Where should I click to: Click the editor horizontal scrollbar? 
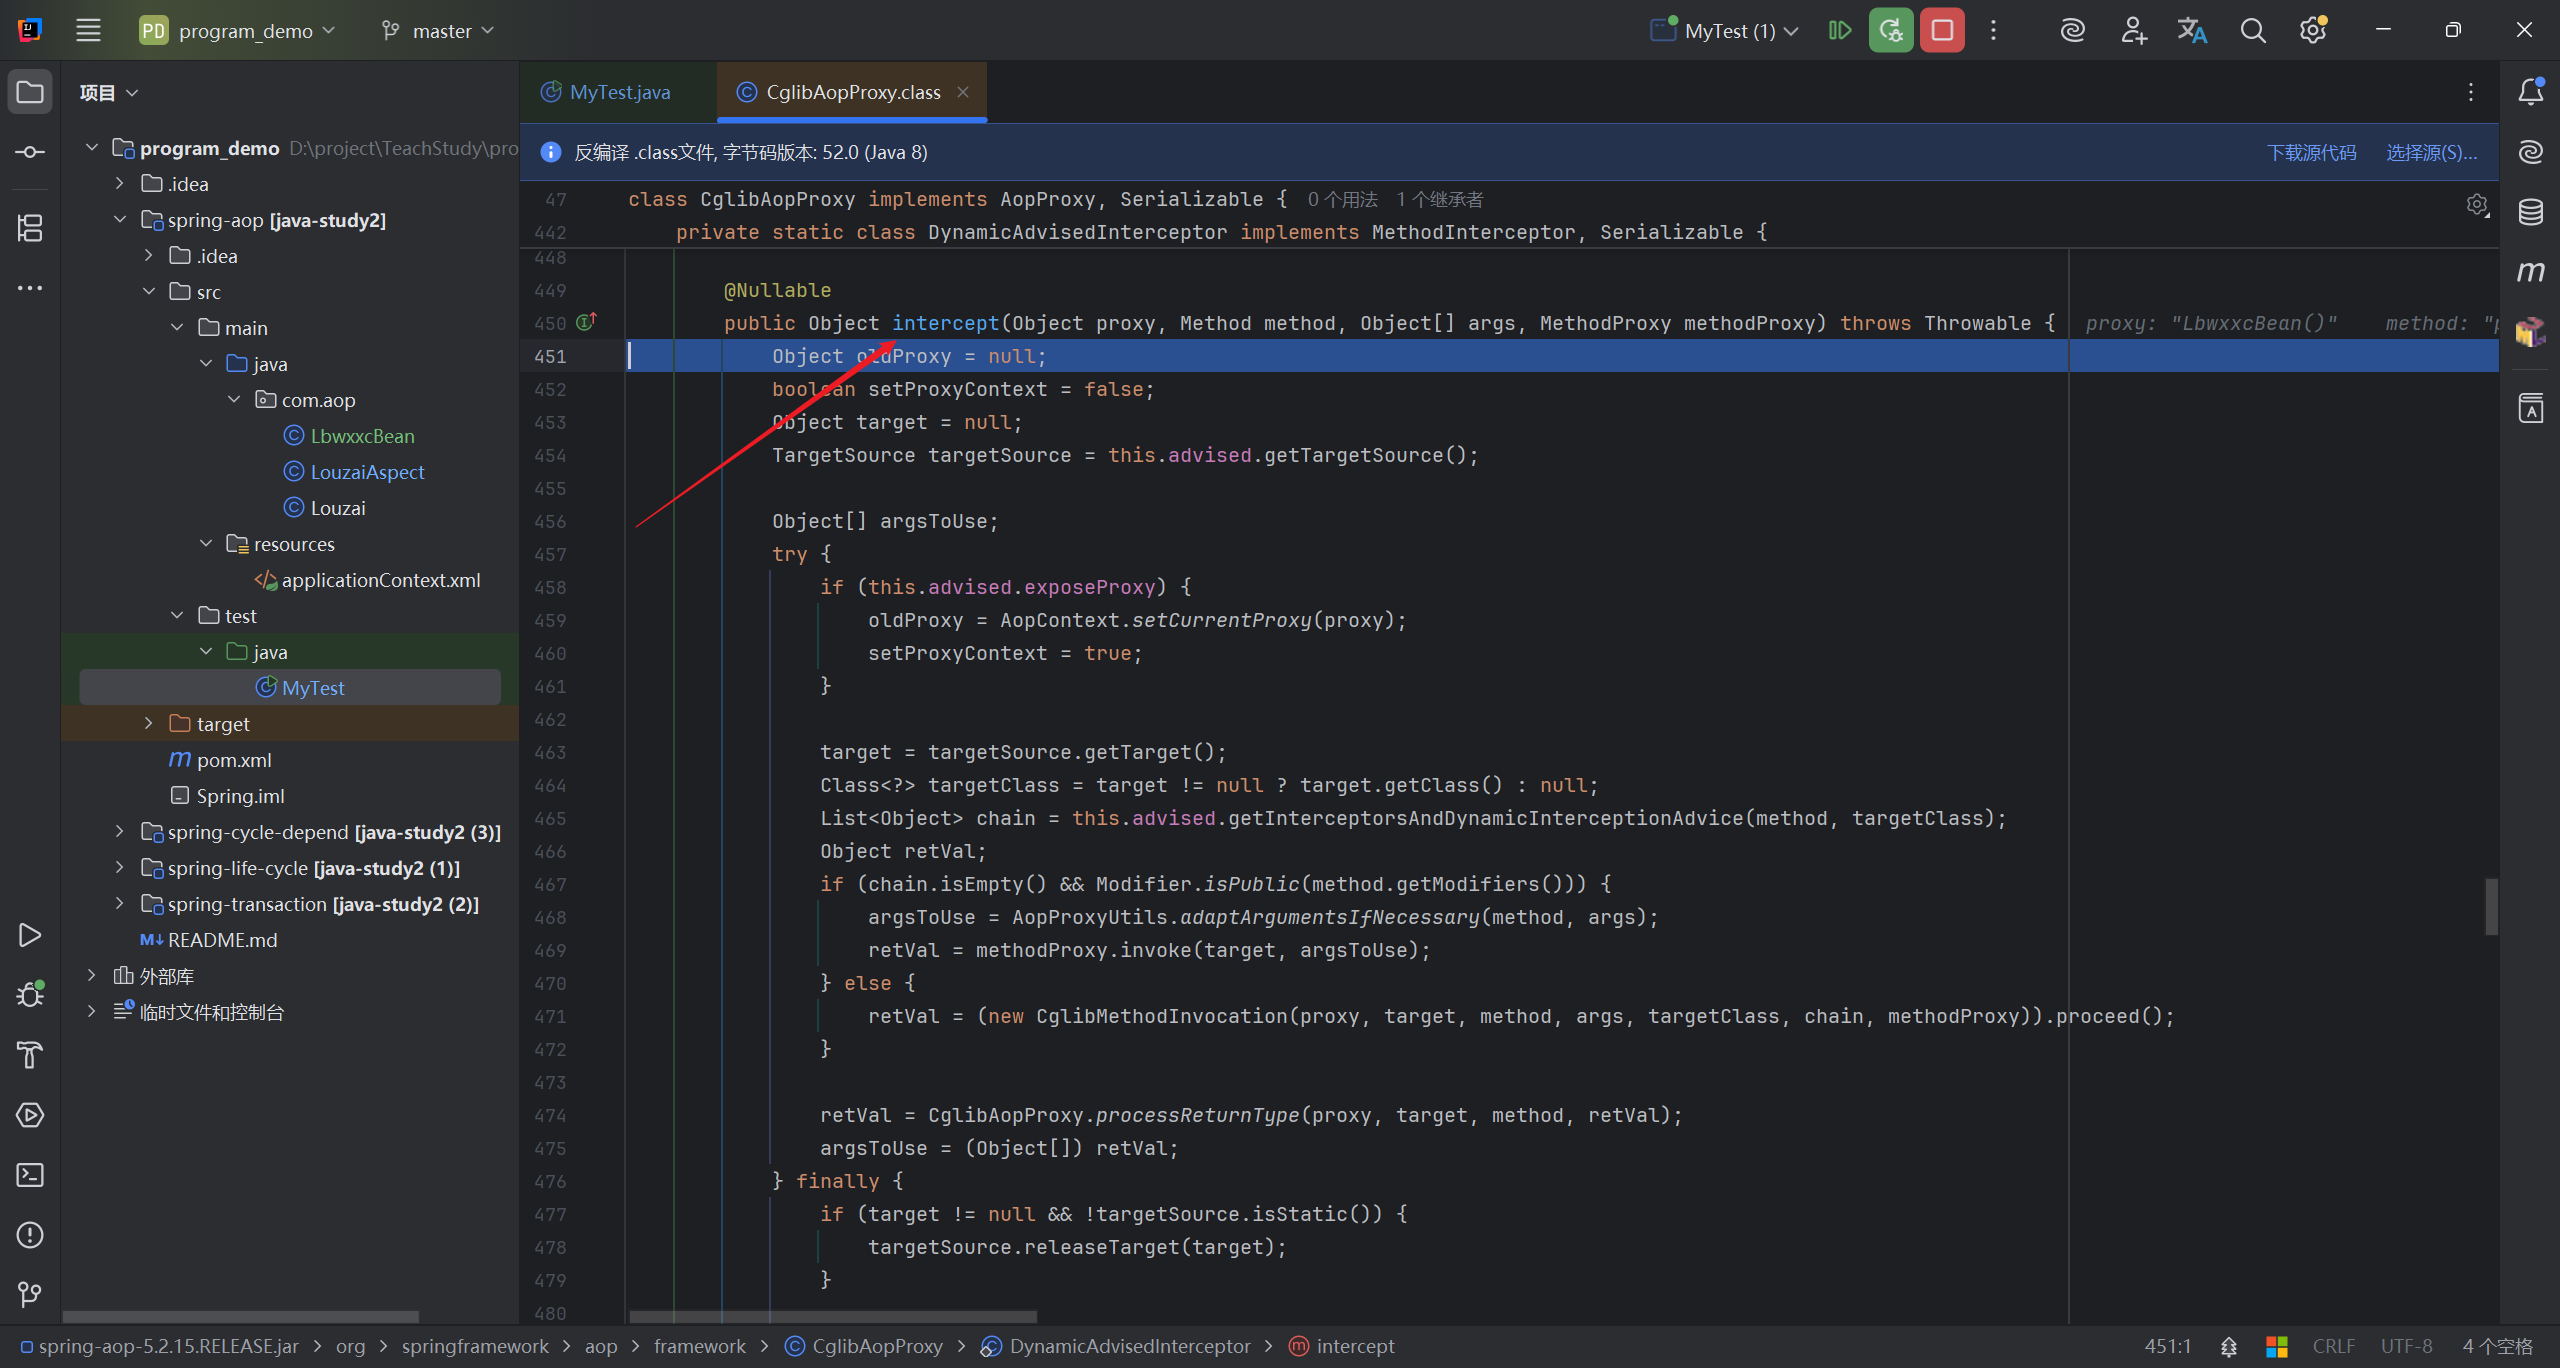832,1316
